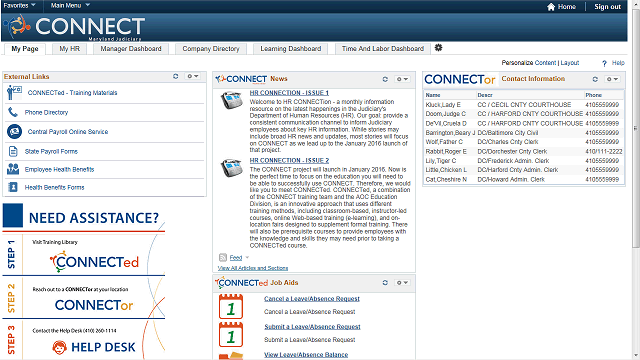This screenshot has width=640, height=360.
Task: Refresh the External Links pagelet
Action: pyautogui.click(x=176, y=76)
